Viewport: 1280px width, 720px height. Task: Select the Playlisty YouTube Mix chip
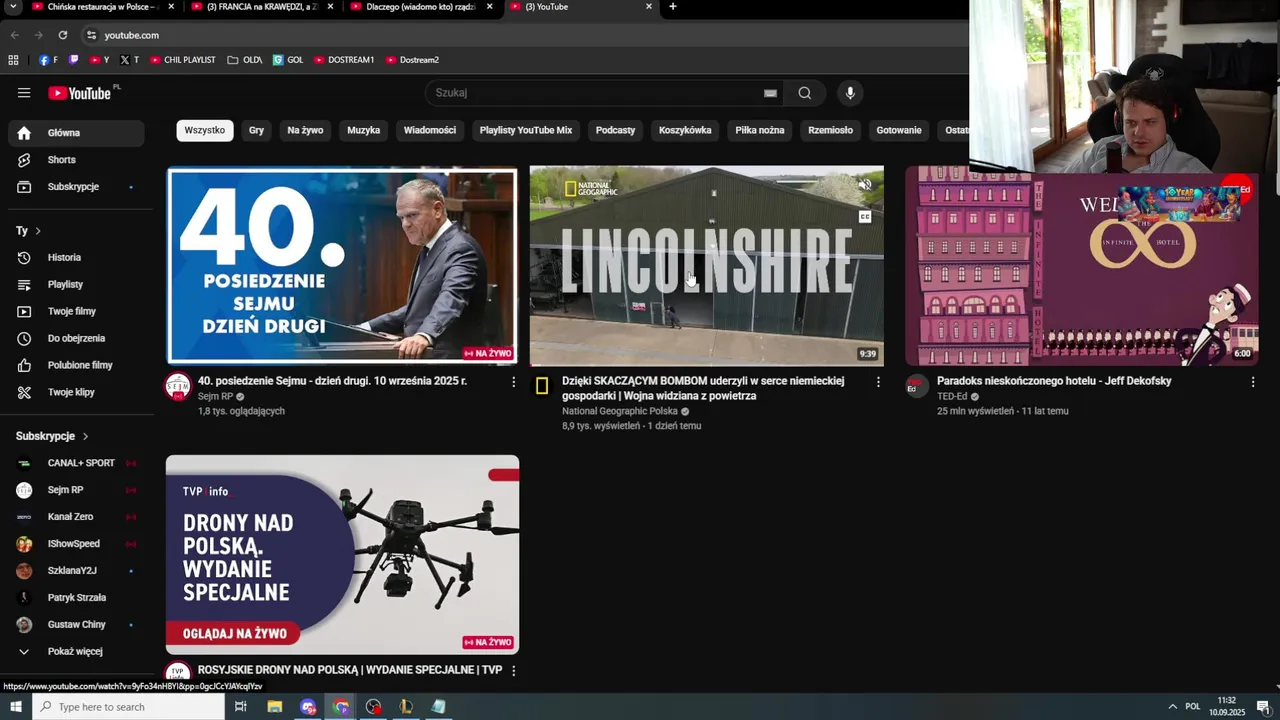[526, 130]
